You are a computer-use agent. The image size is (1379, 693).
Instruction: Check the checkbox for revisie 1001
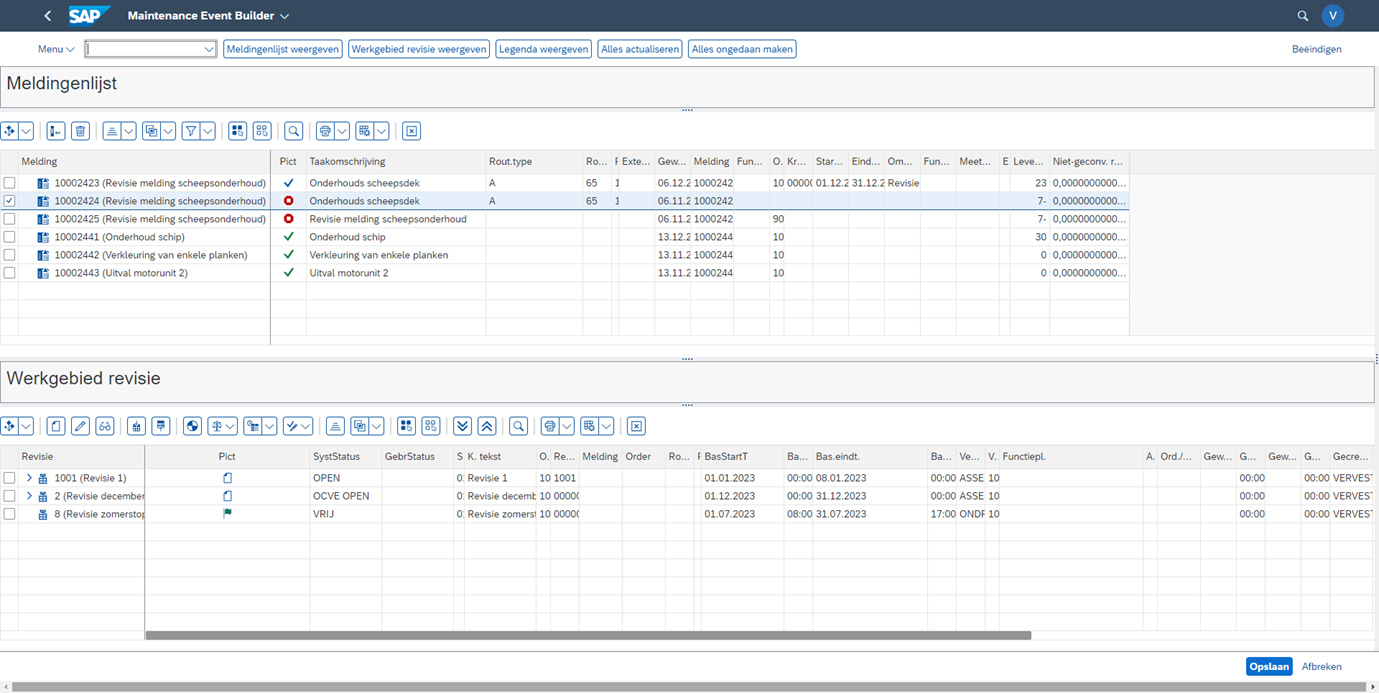(x=10, y=478)
